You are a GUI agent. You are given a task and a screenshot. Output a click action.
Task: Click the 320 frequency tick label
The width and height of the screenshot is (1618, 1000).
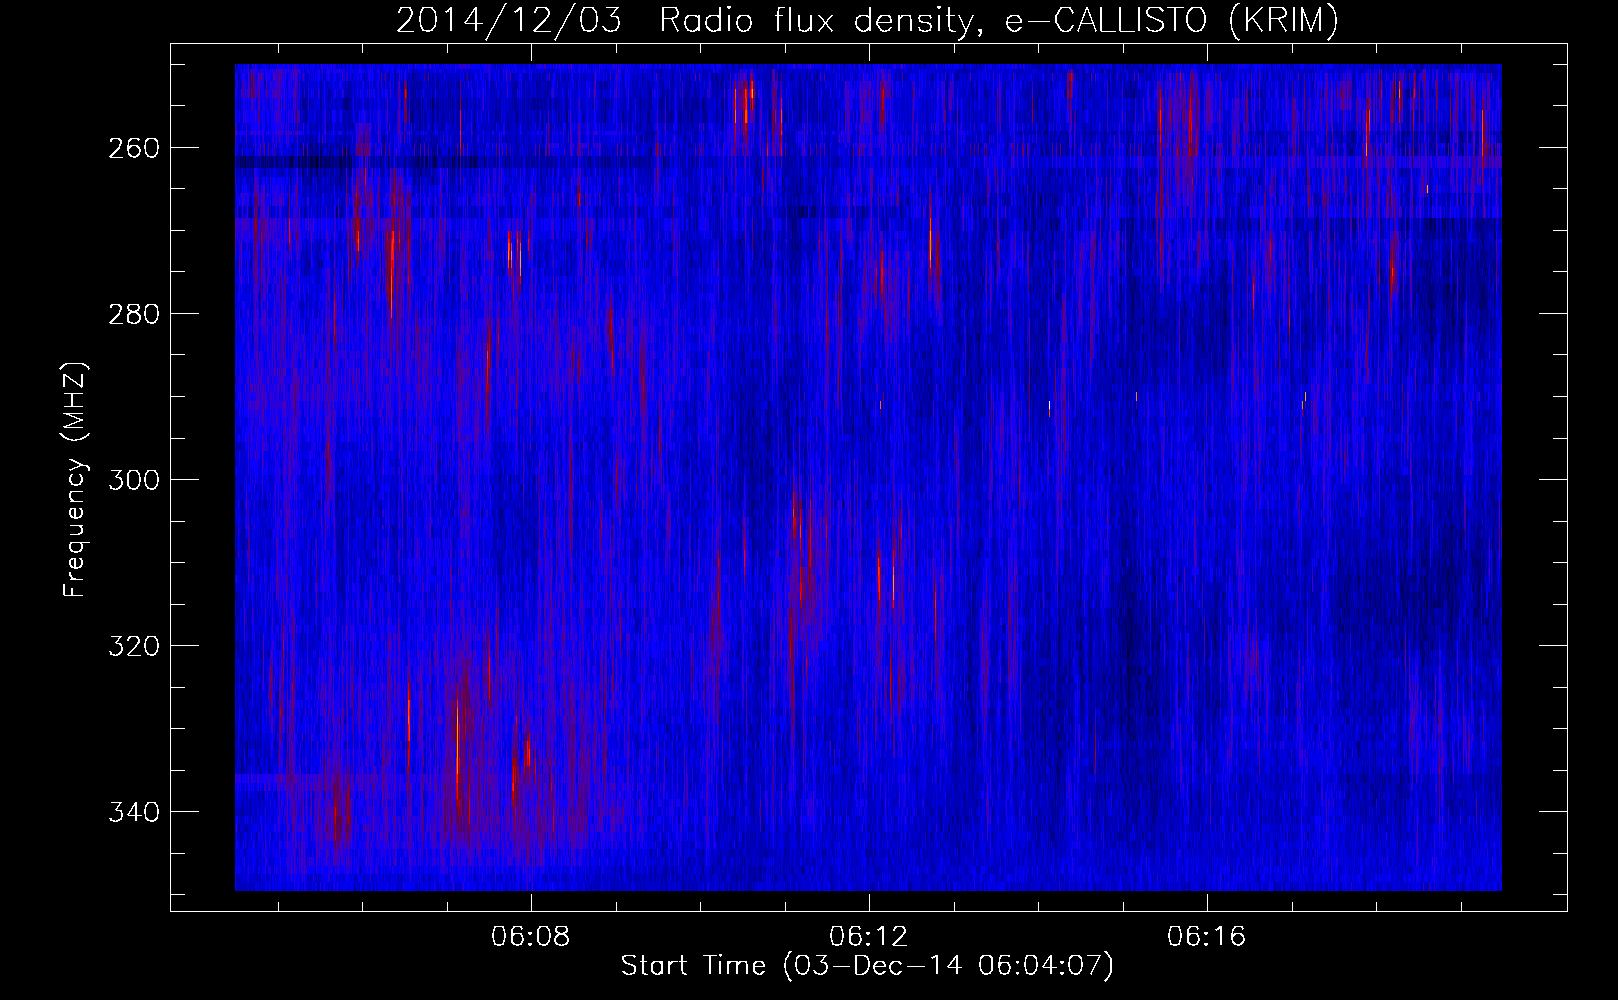tap(132, 646)
